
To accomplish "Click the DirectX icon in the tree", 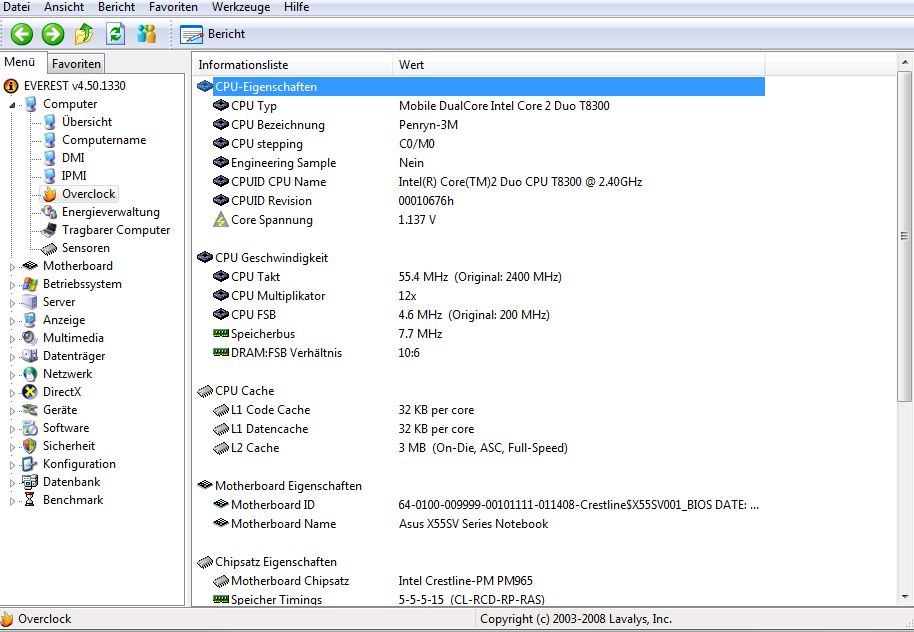I will point(30,392).
